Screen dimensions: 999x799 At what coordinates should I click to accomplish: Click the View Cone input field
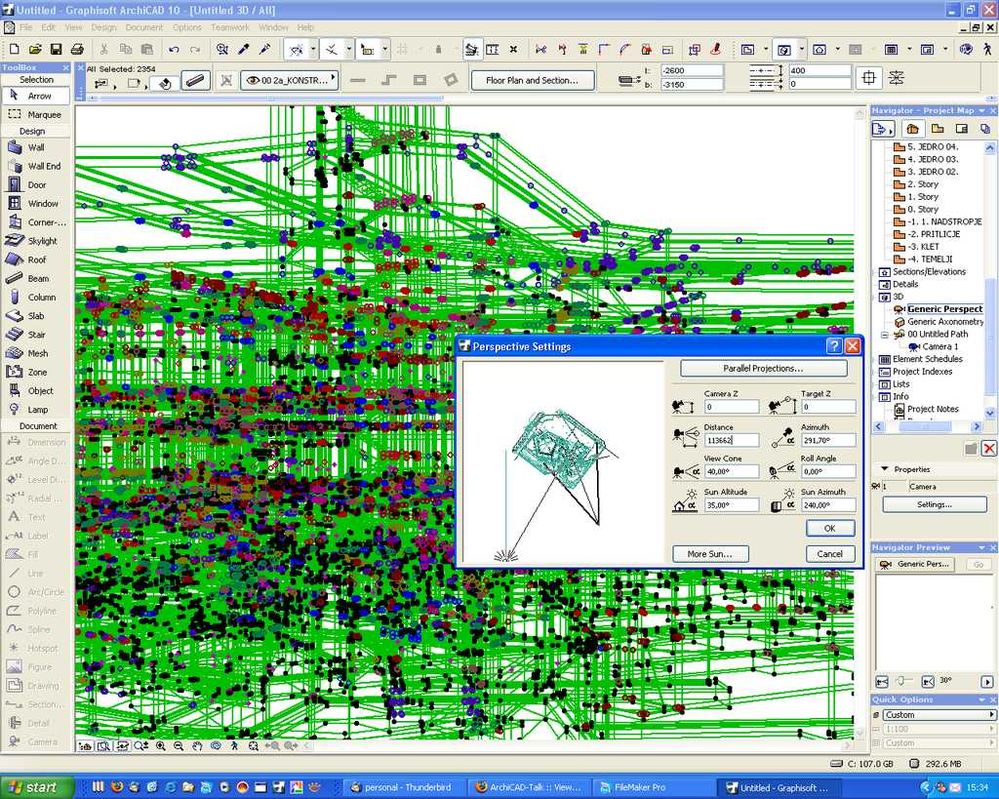click(731, 471)
